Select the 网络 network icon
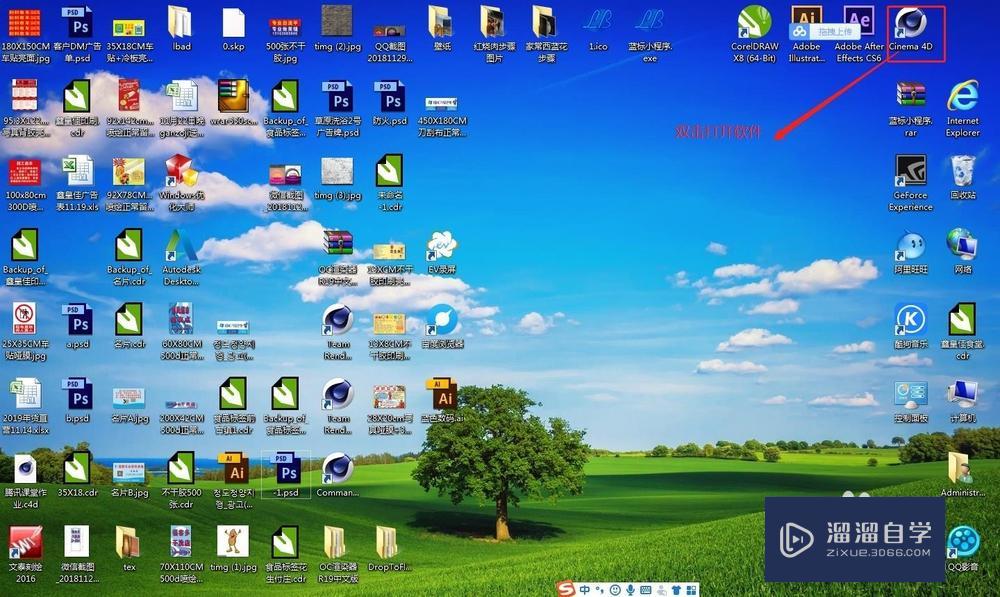Viewport: 1000px width, 597px height. point(962,252)
